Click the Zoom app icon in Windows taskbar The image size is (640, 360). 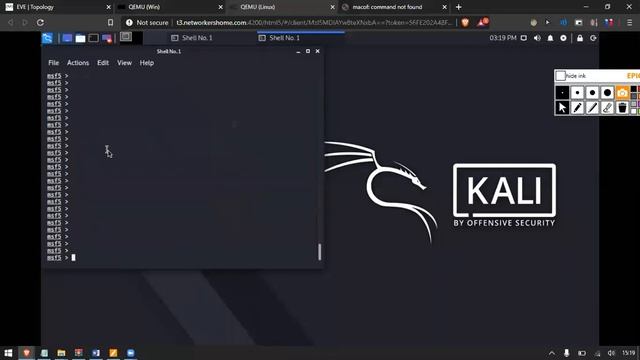point(131,353)
